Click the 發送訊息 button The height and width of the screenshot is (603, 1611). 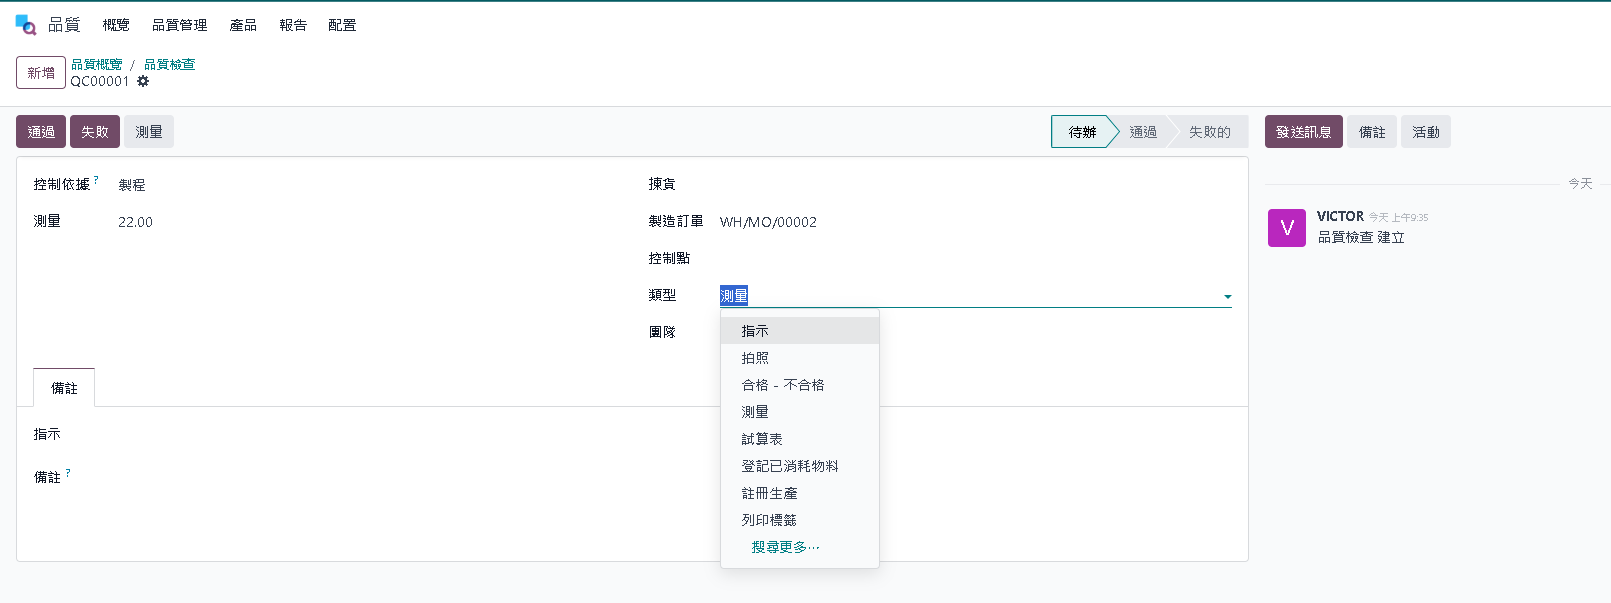[x=1303, y=132]
